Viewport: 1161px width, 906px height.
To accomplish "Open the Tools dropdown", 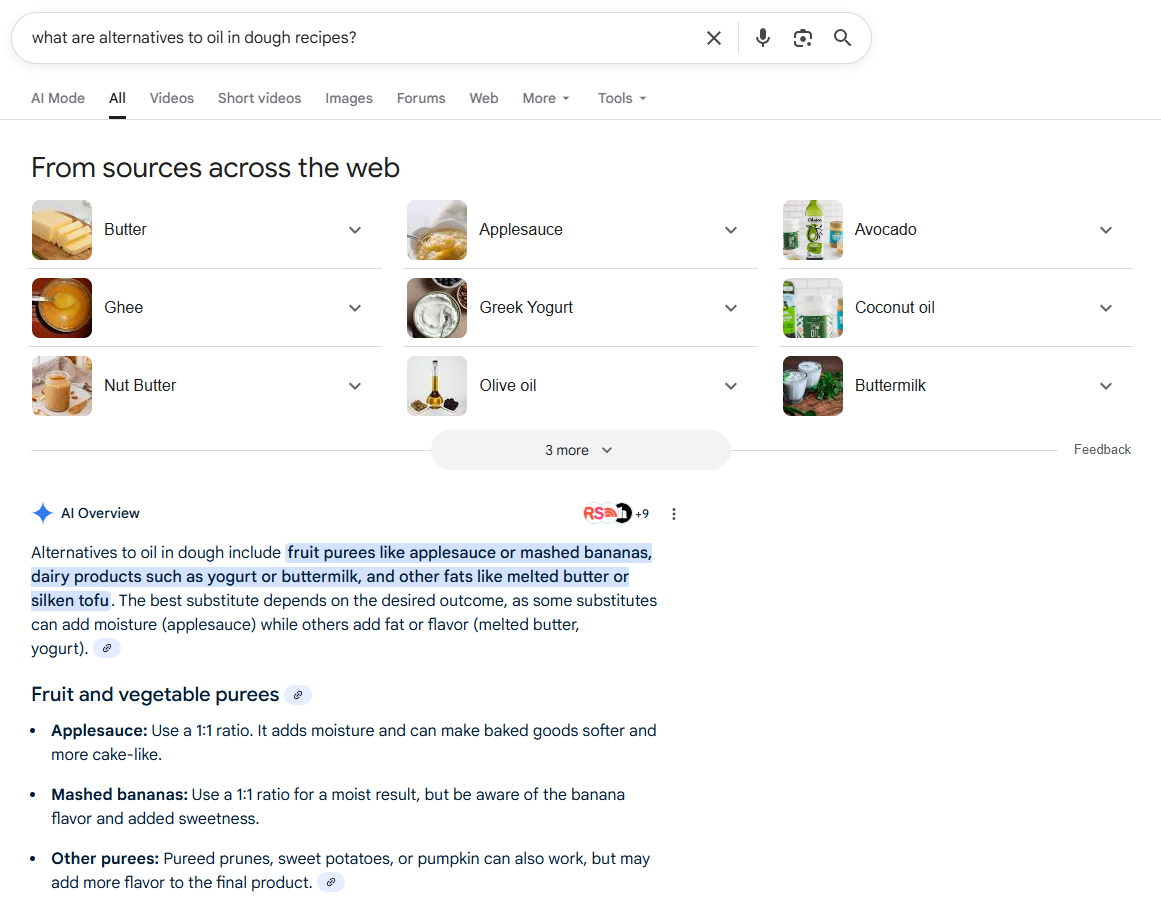I will pyautogui.click(x=622, y=98).
